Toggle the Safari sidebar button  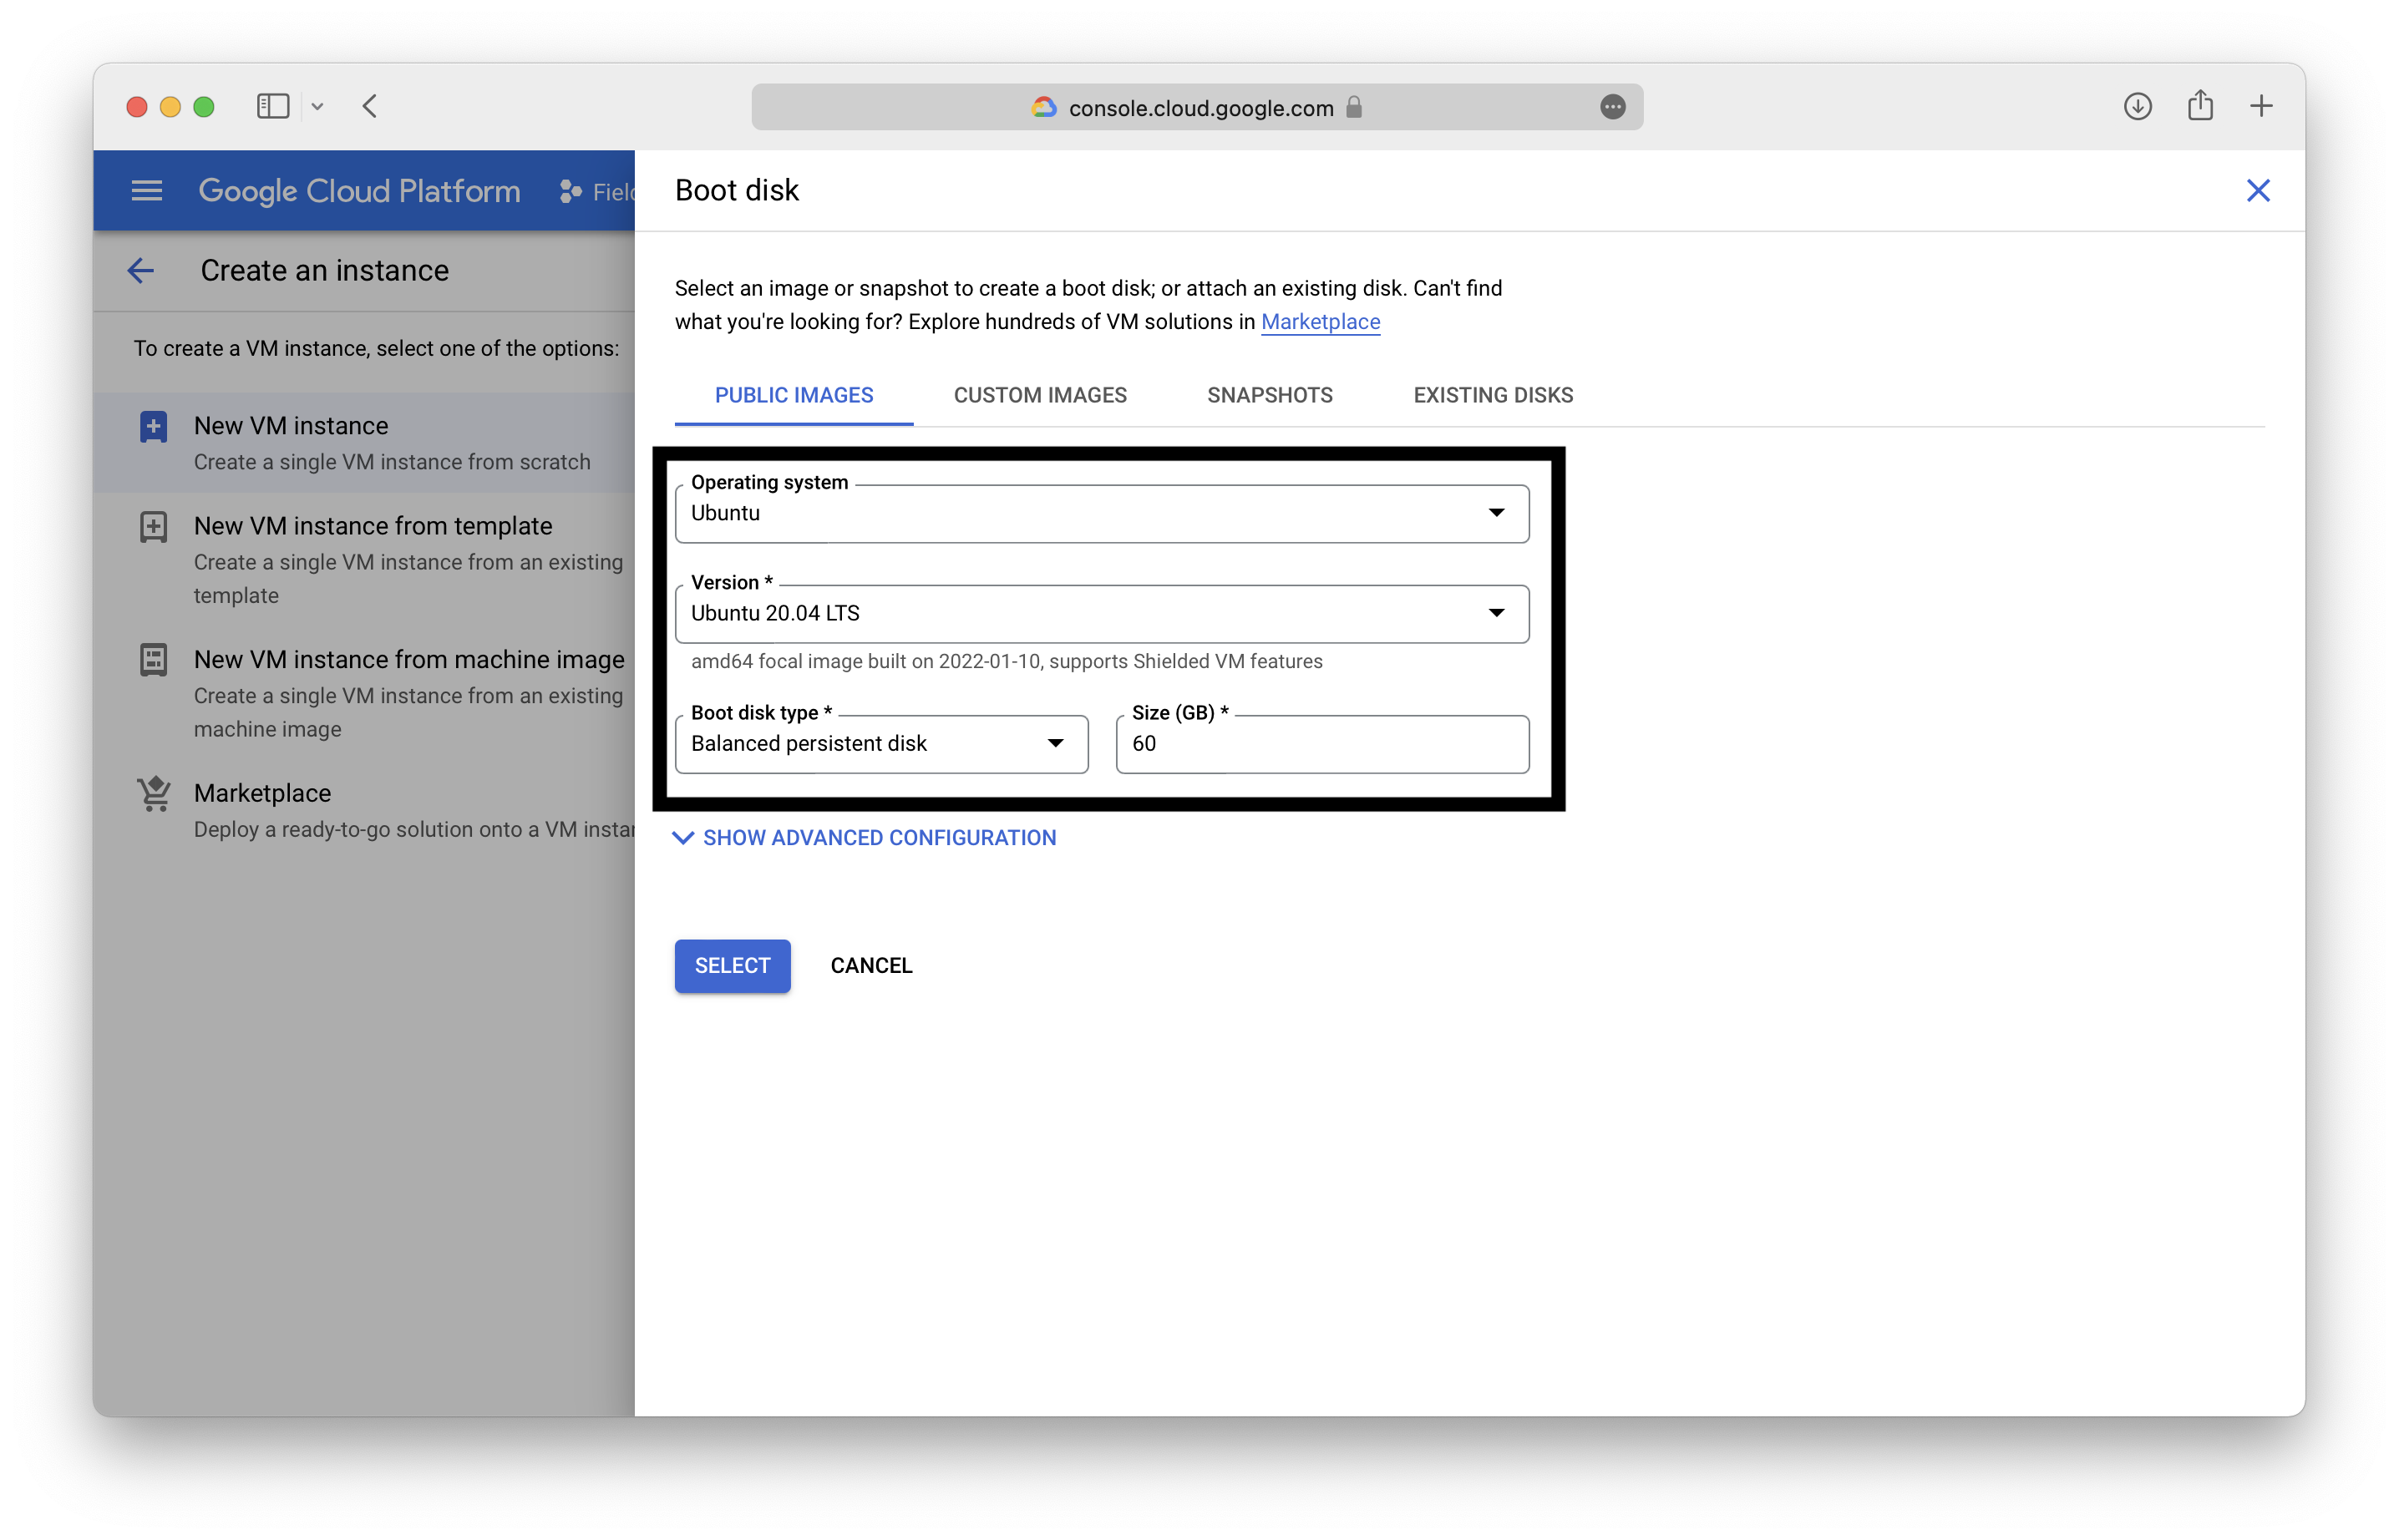click(x=273, y=106)
